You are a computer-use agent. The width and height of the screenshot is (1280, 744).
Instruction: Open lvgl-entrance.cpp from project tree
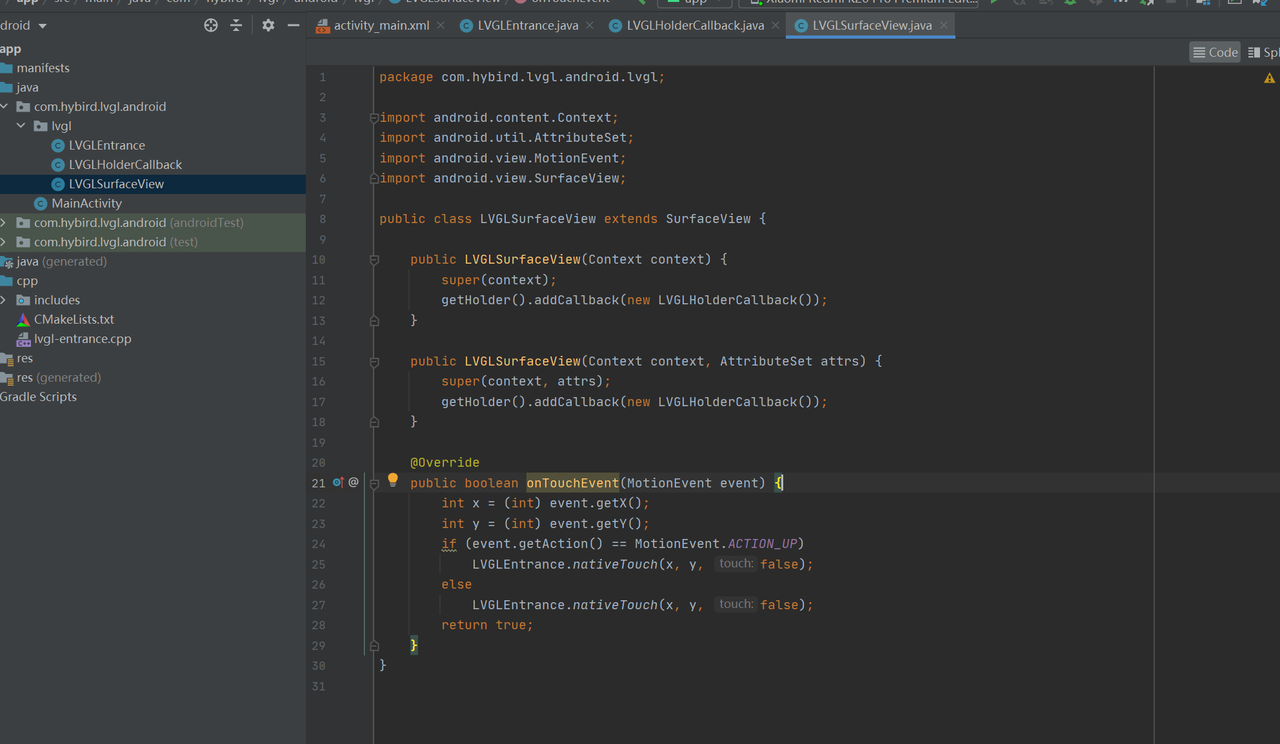83,339
